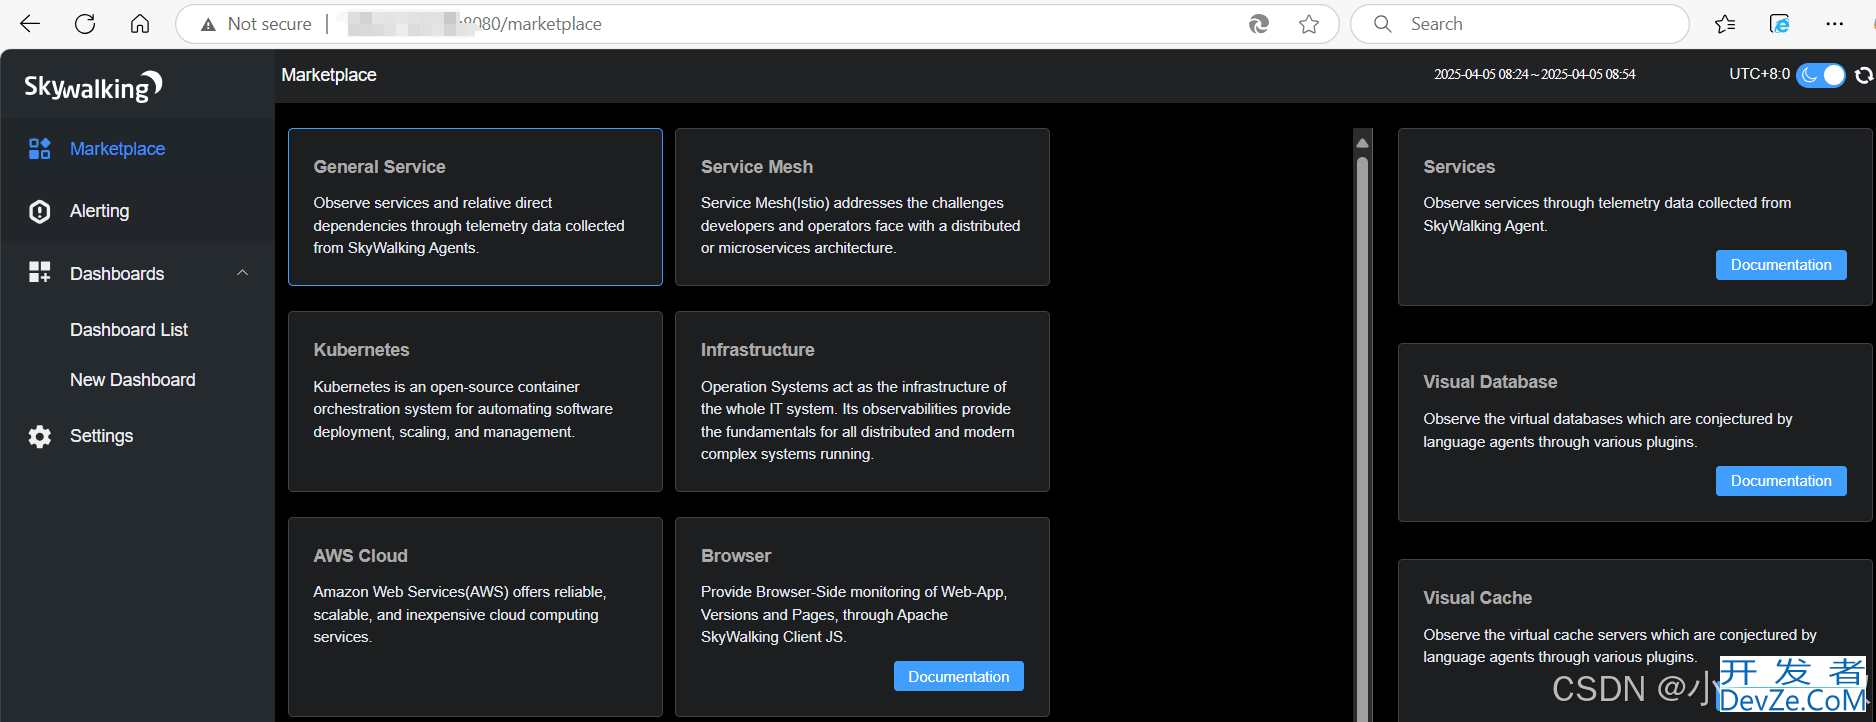This screenshot has width=1876, height=722.
Task: Click the Not secure warning icon
Action: tap(208, 24)
